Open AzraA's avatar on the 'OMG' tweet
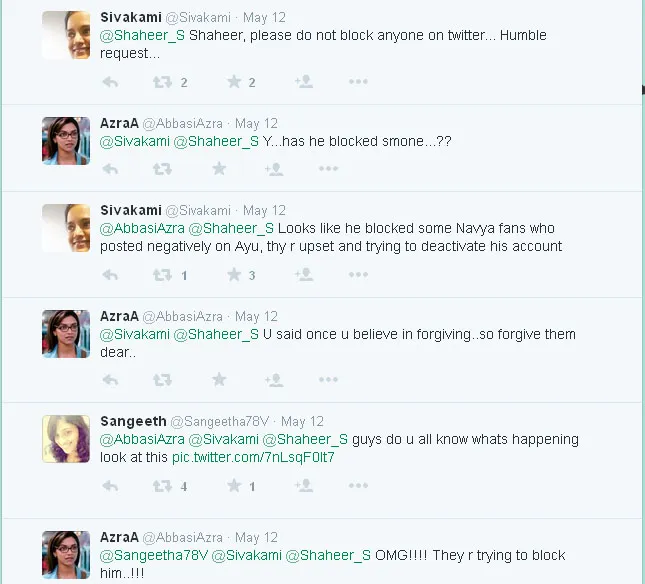Screen dimensions: 645x584 67,555
